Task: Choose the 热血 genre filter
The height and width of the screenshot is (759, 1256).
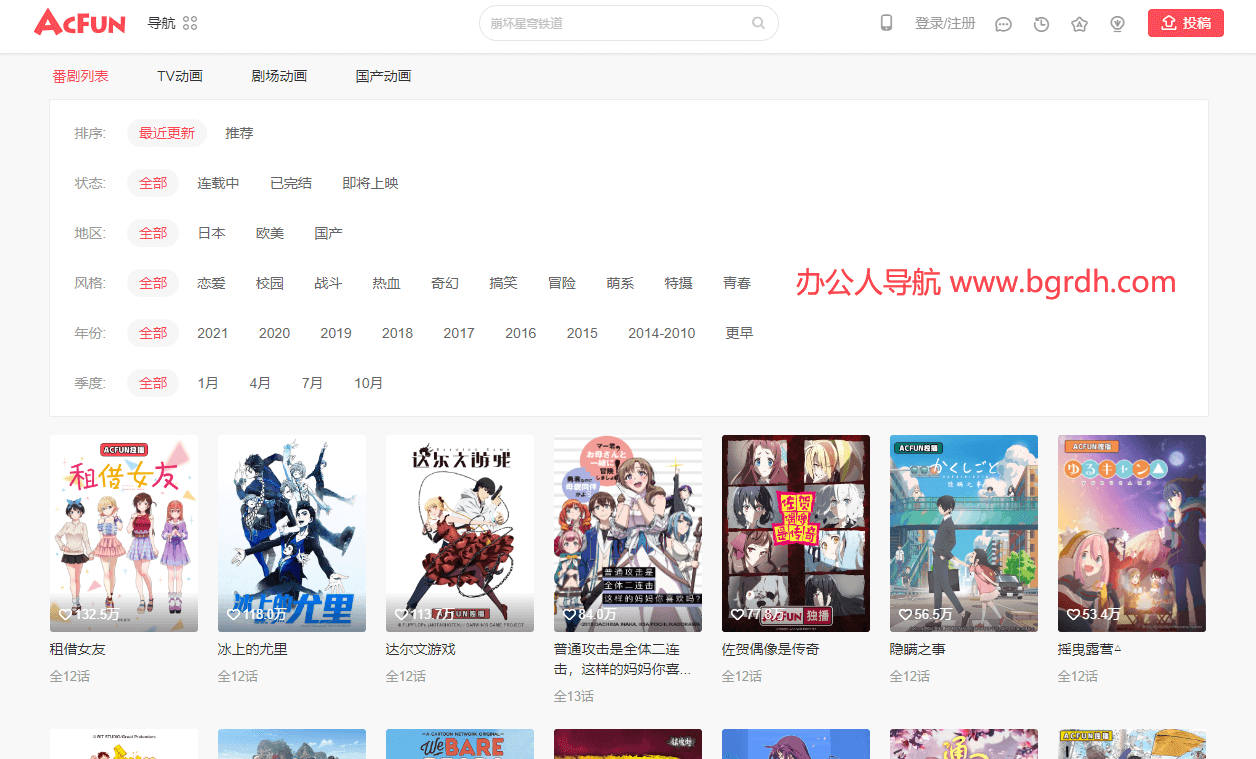Action: coord(386,283)
